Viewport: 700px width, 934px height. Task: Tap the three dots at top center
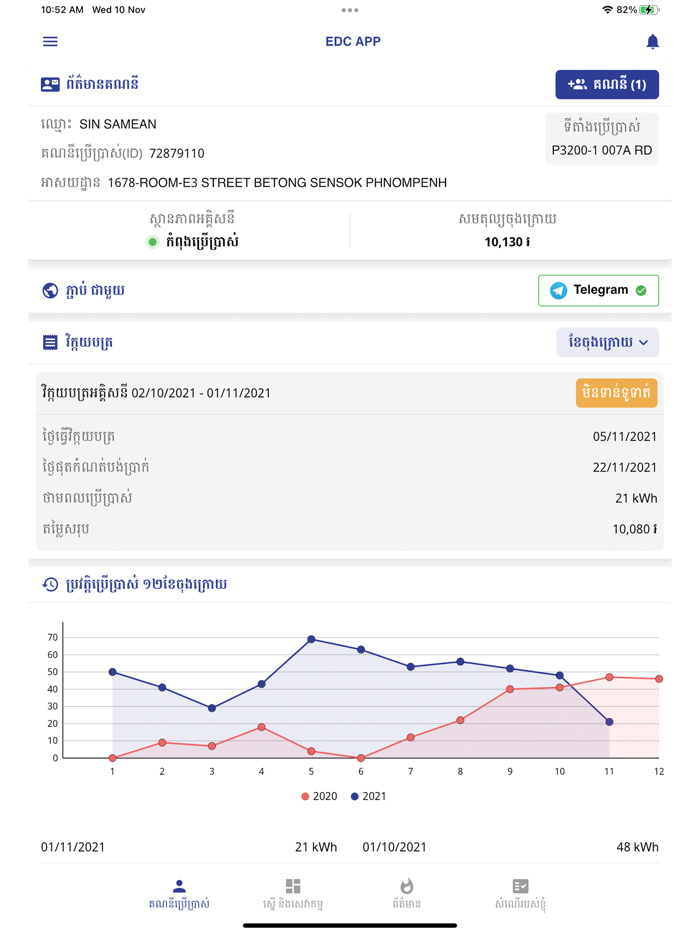[349, 10]
